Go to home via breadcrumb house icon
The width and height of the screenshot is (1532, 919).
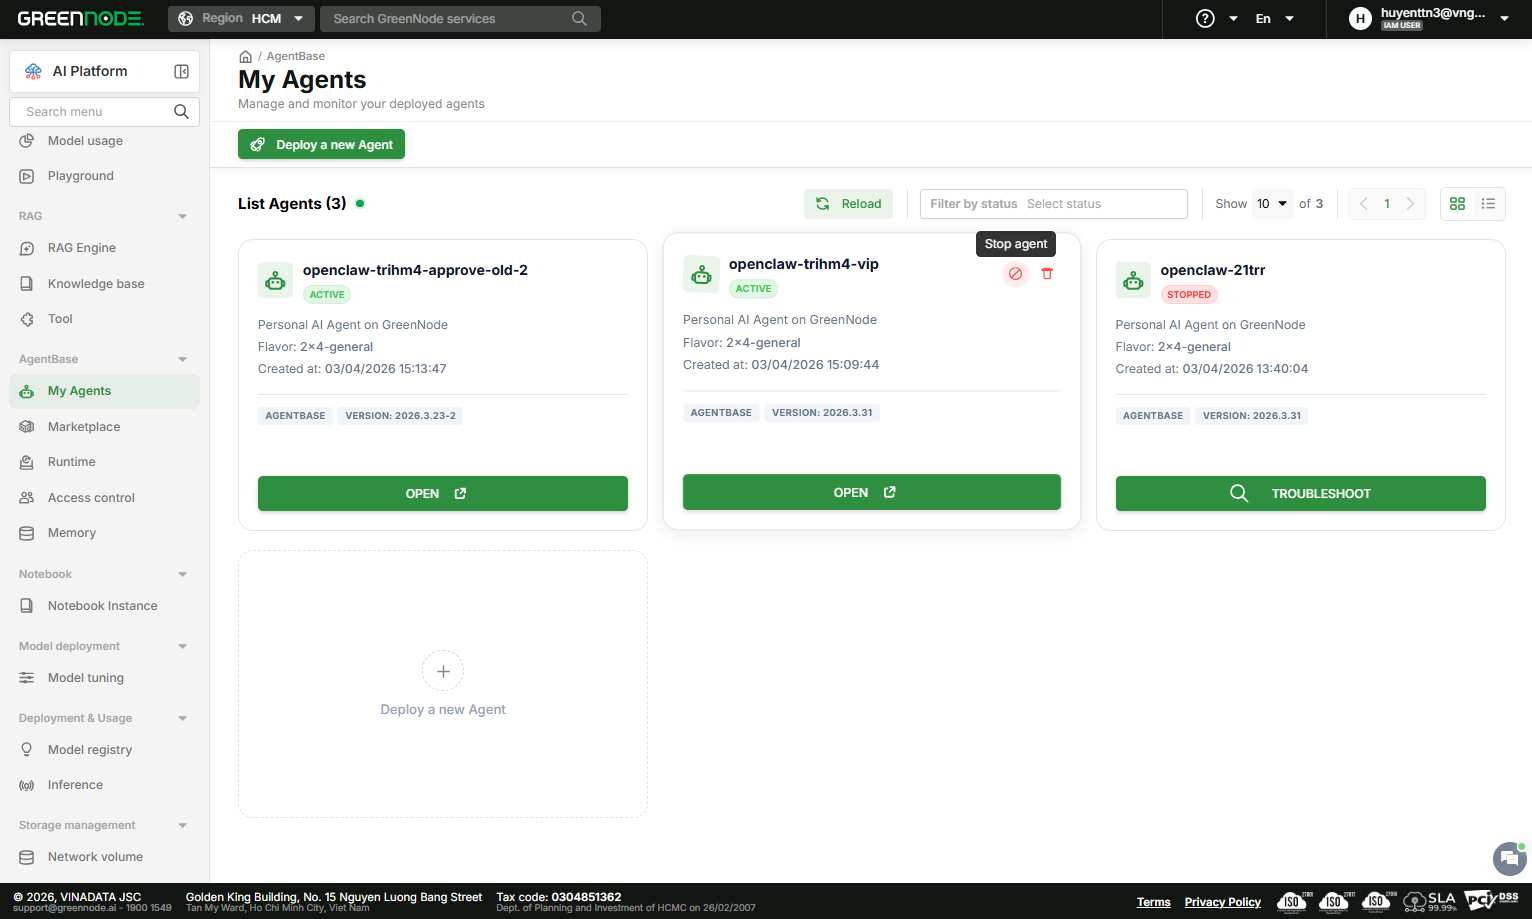click(x=245, y=57)
